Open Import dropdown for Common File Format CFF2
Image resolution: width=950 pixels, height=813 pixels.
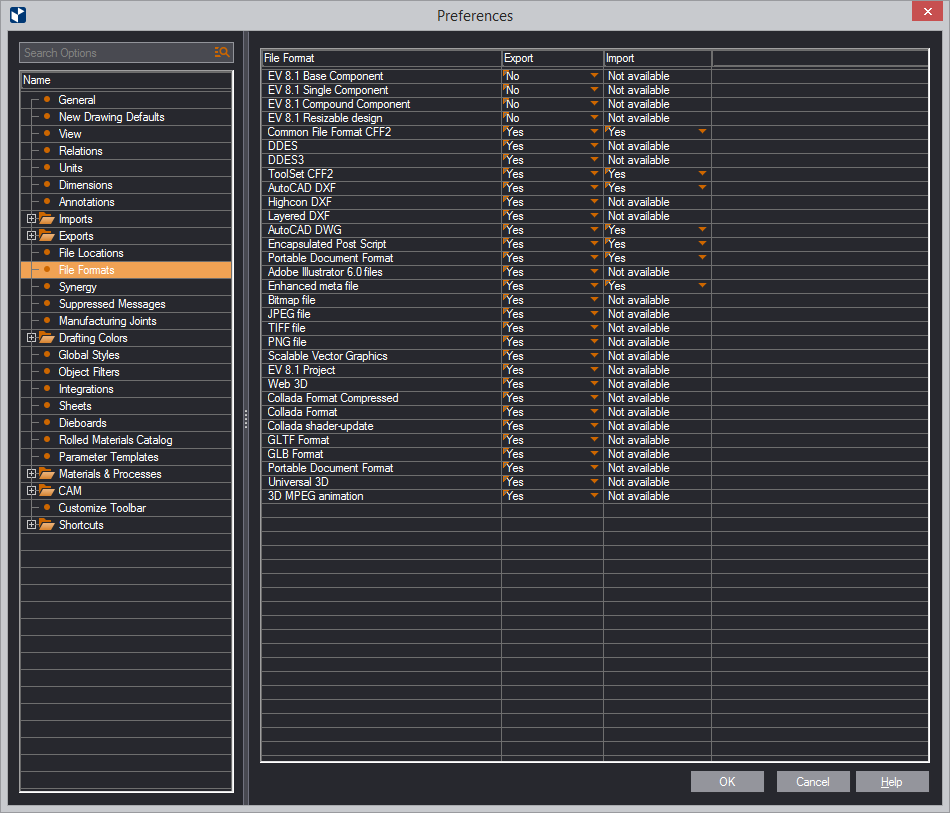click(x=702, y=131)
